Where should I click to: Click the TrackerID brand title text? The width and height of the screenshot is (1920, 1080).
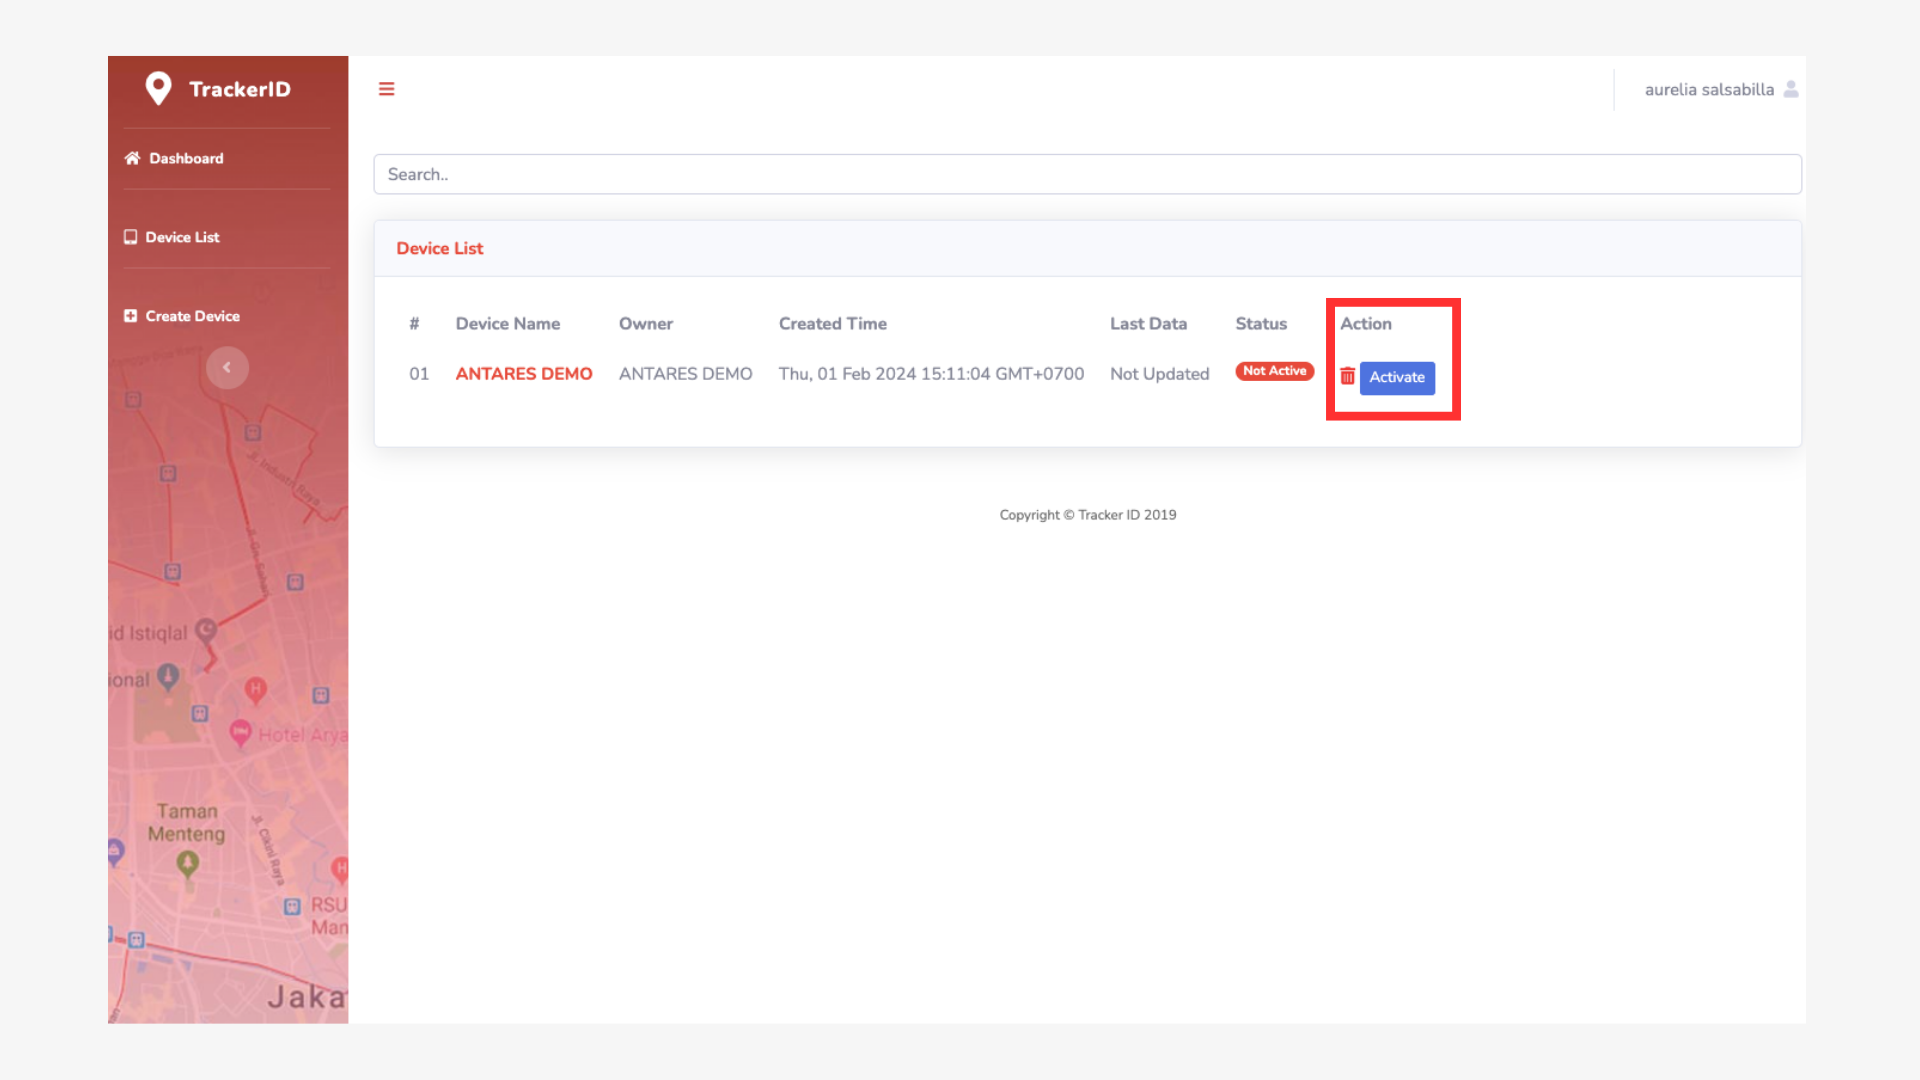[x=240, y=89]
